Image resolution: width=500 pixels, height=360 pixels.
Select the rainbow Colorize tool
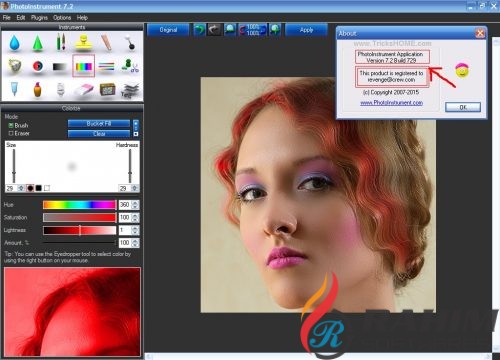84,66
